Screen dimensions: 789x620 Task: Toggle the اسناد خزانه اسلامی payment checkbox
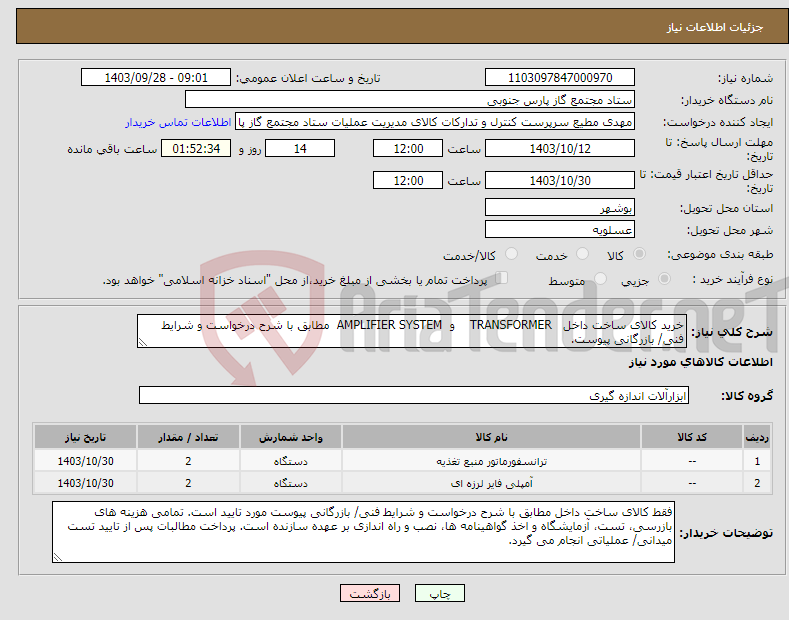coord(502,278)
